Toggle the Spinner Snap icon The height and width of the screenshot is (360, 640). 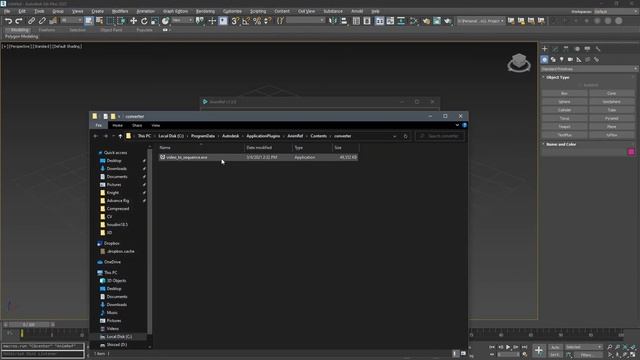point(268,21)
